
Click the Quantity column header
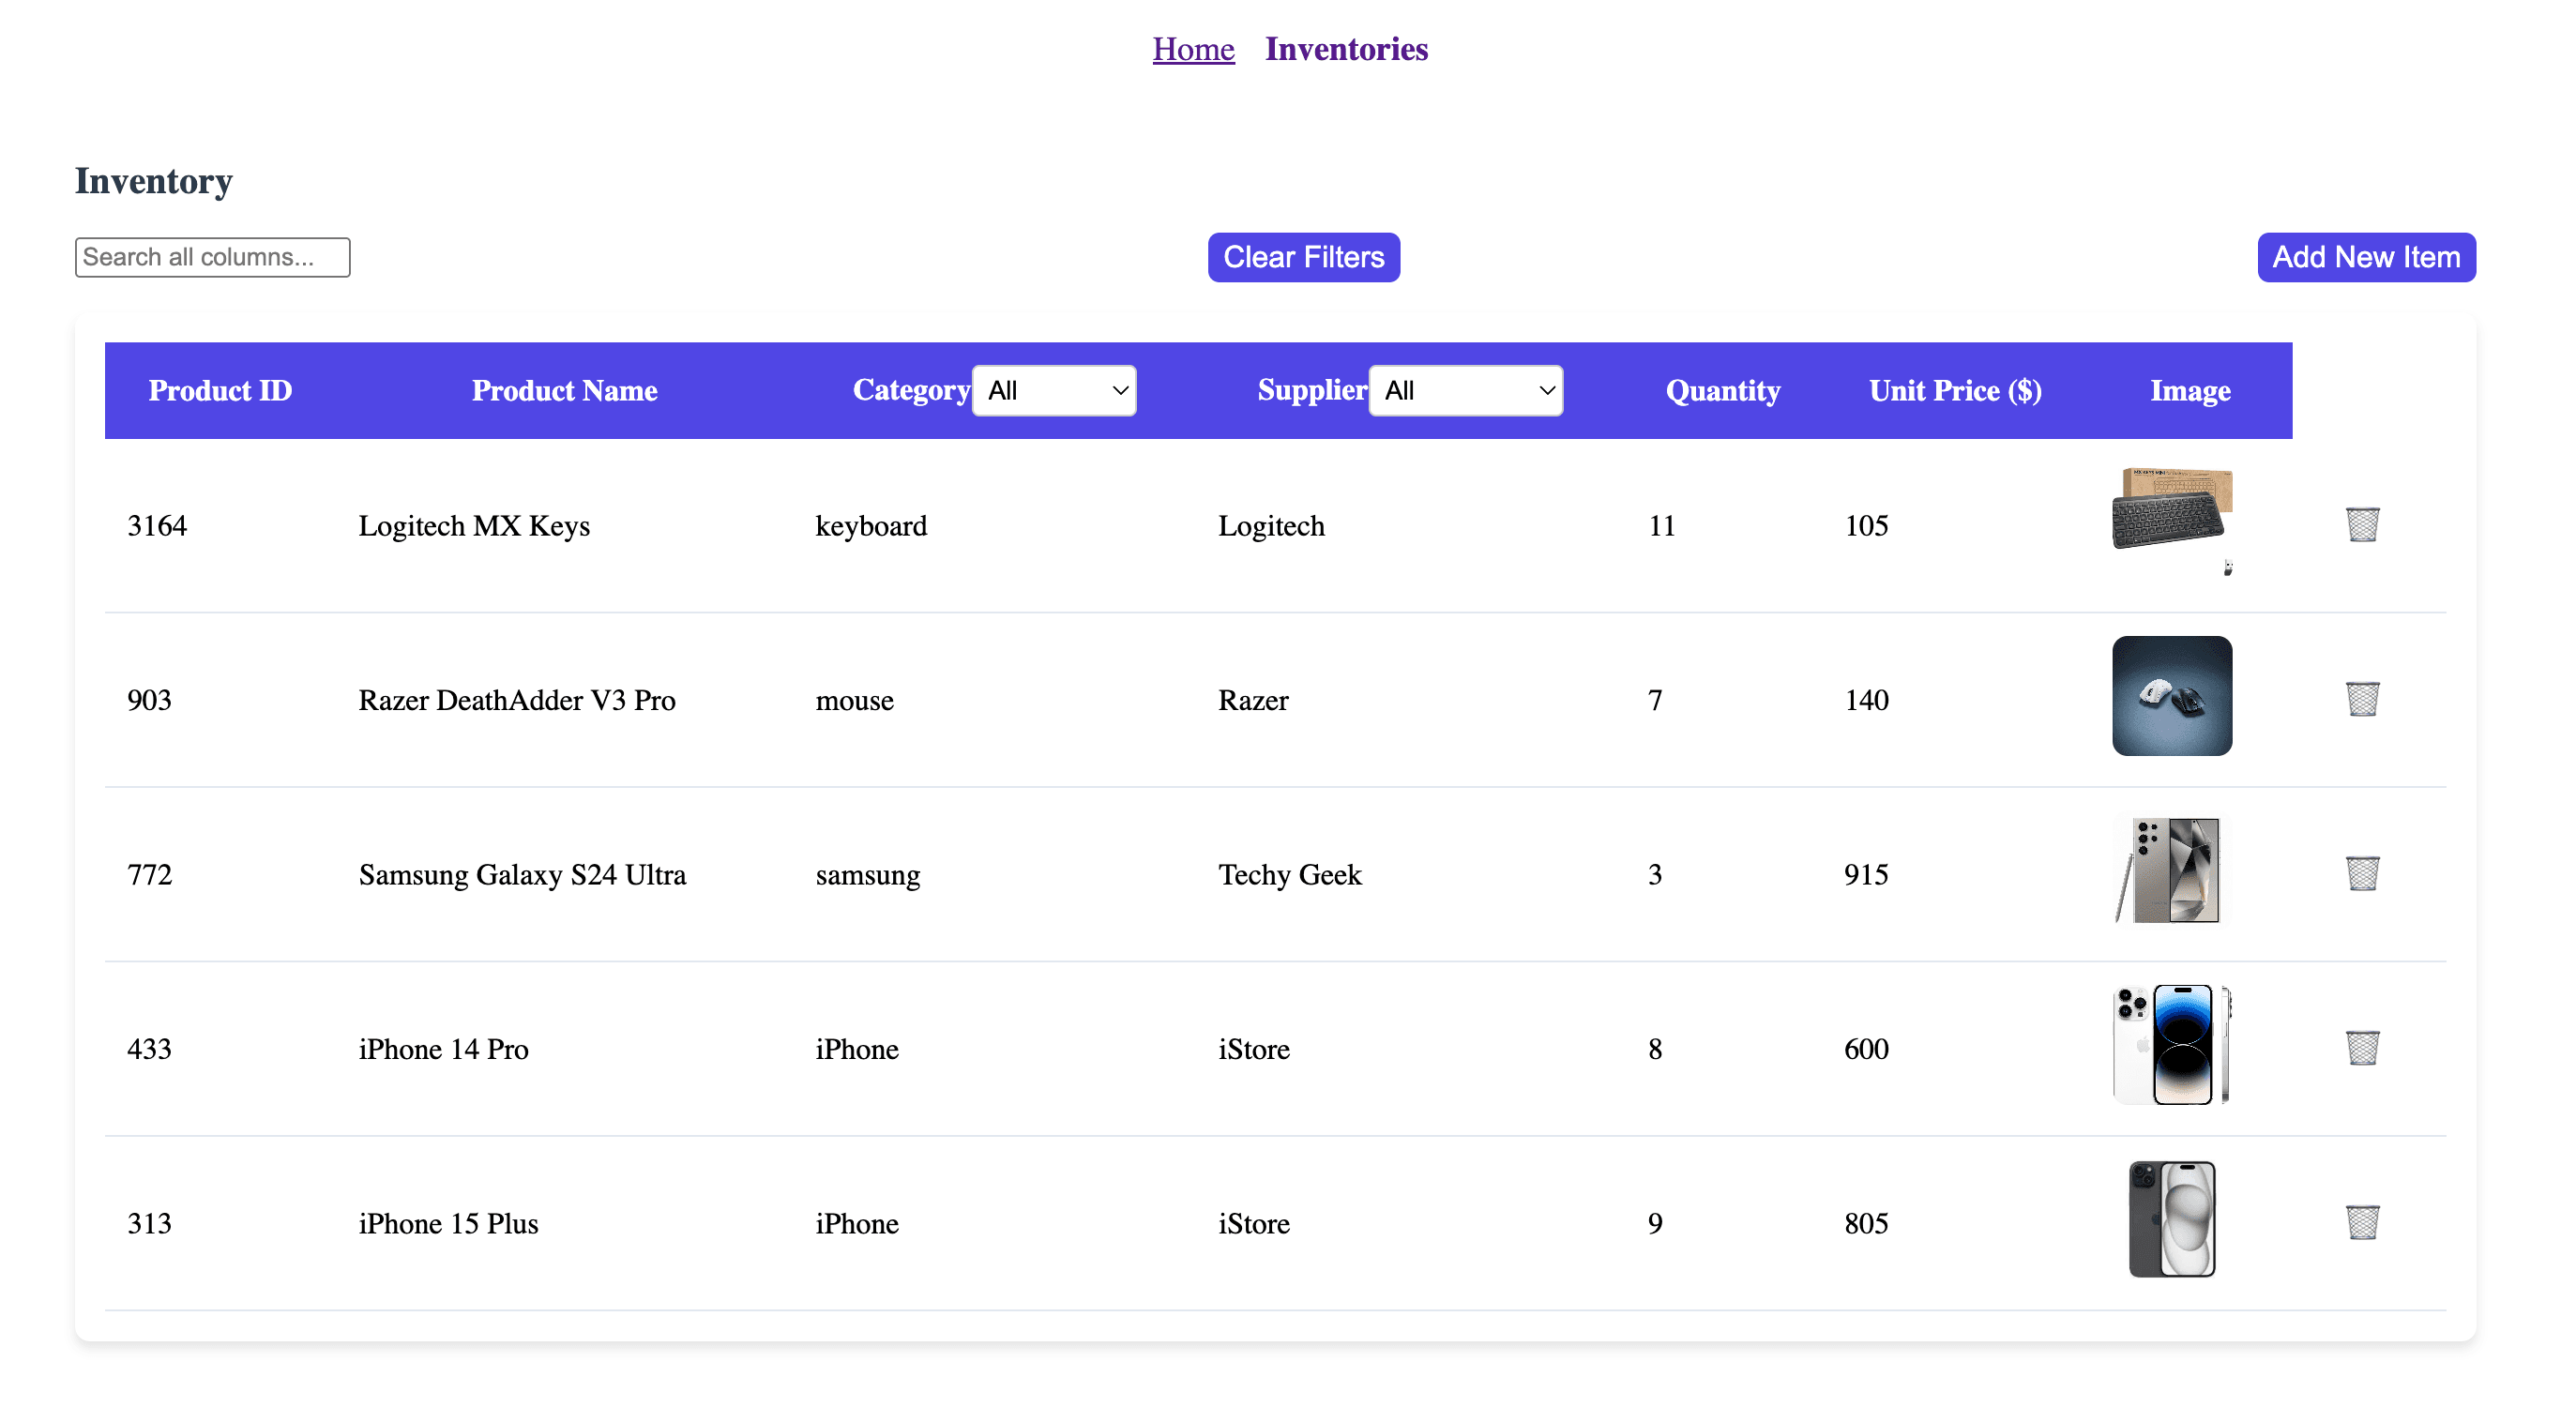(x=1723, y=390)
